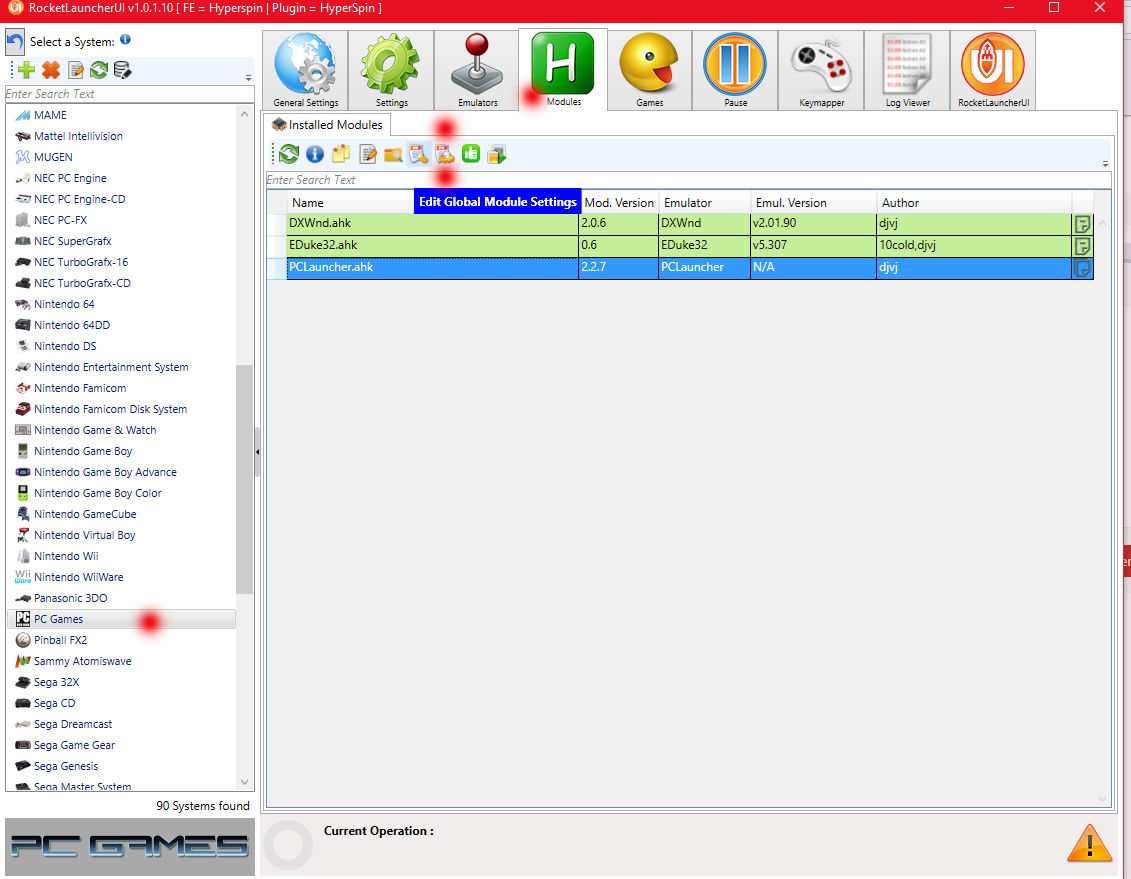Click the orange X delete-system icon
Screen dimensions: 1131x879
coord(51,70)
